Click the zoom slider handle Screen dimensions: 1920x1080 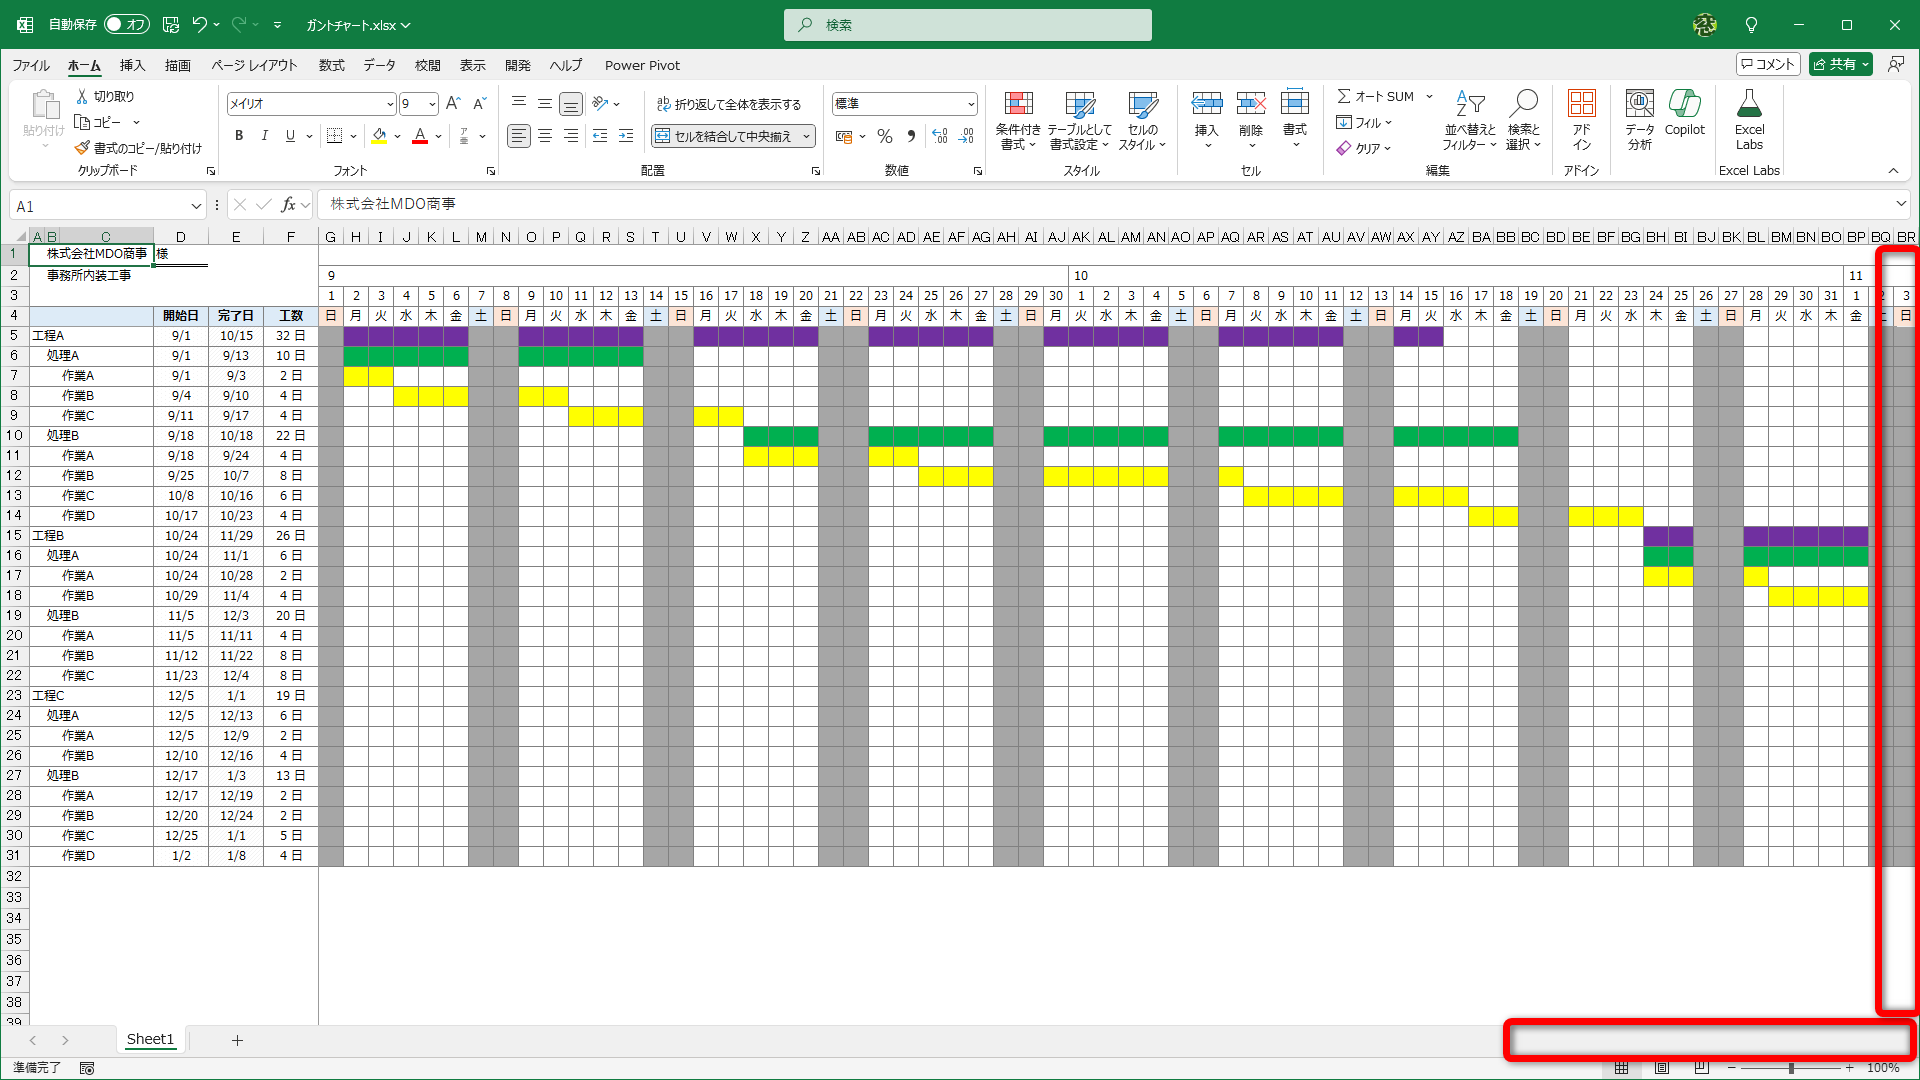click(x=1791, y=1068)
